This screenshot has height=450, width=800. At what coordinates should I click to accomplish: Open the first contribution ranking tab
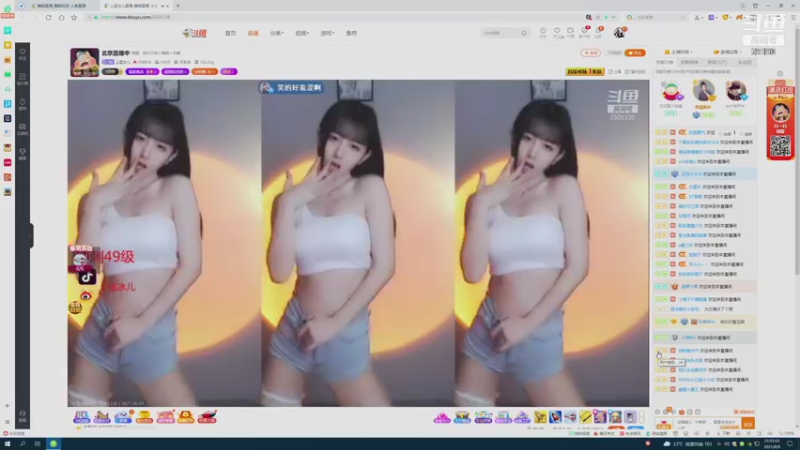coord(665,62)
